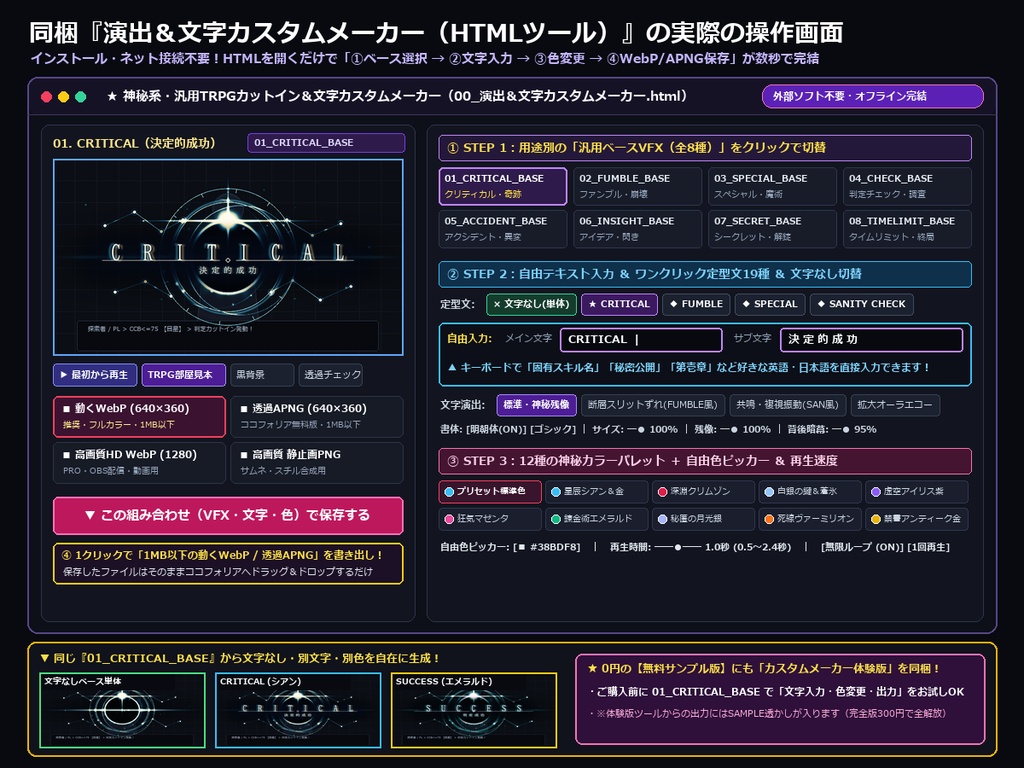The height and width of the screenshot is (768, 1024).
Task: Select the 断層スリットずれ(FUMBLE風) effect
Action: pyautogui.click(x=652, y=405)
